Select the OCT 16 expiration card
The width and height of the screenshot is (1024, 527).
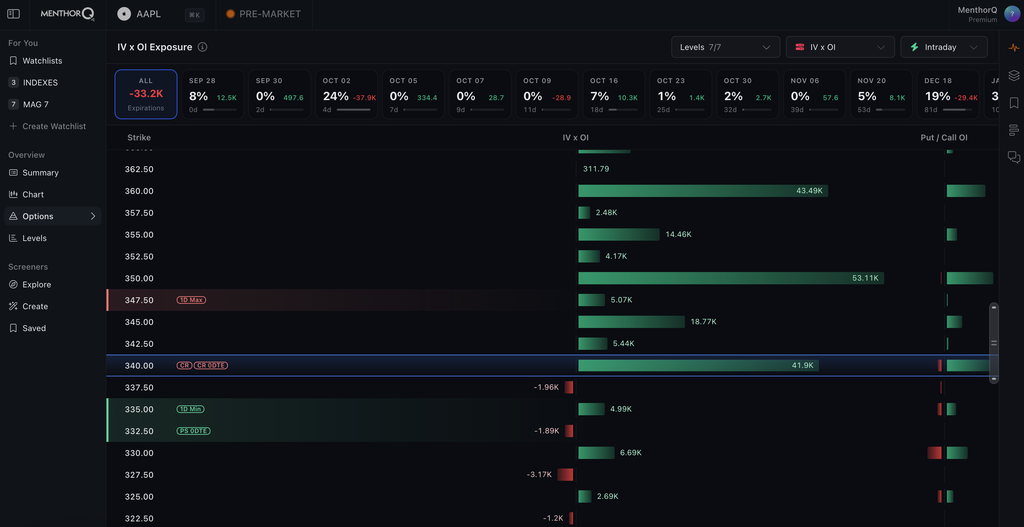(614, 94)
